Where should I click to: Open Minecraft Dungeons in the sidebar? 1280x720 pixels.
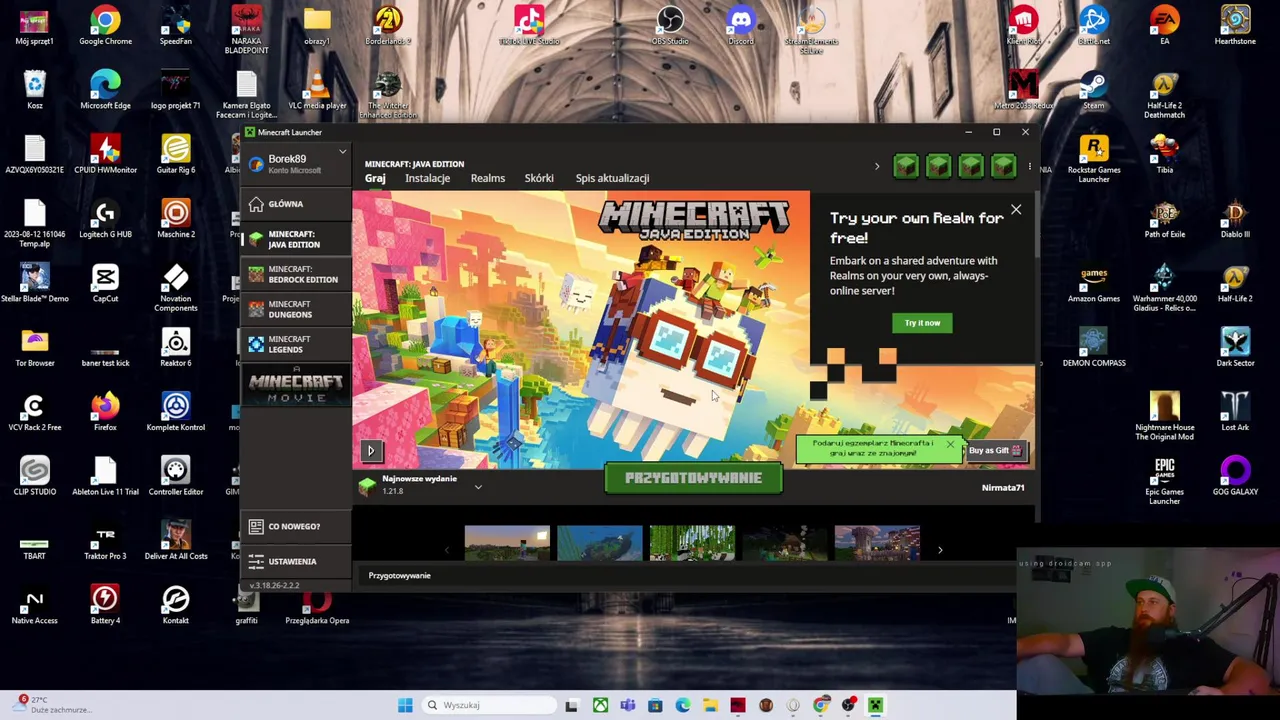point(294,309)
